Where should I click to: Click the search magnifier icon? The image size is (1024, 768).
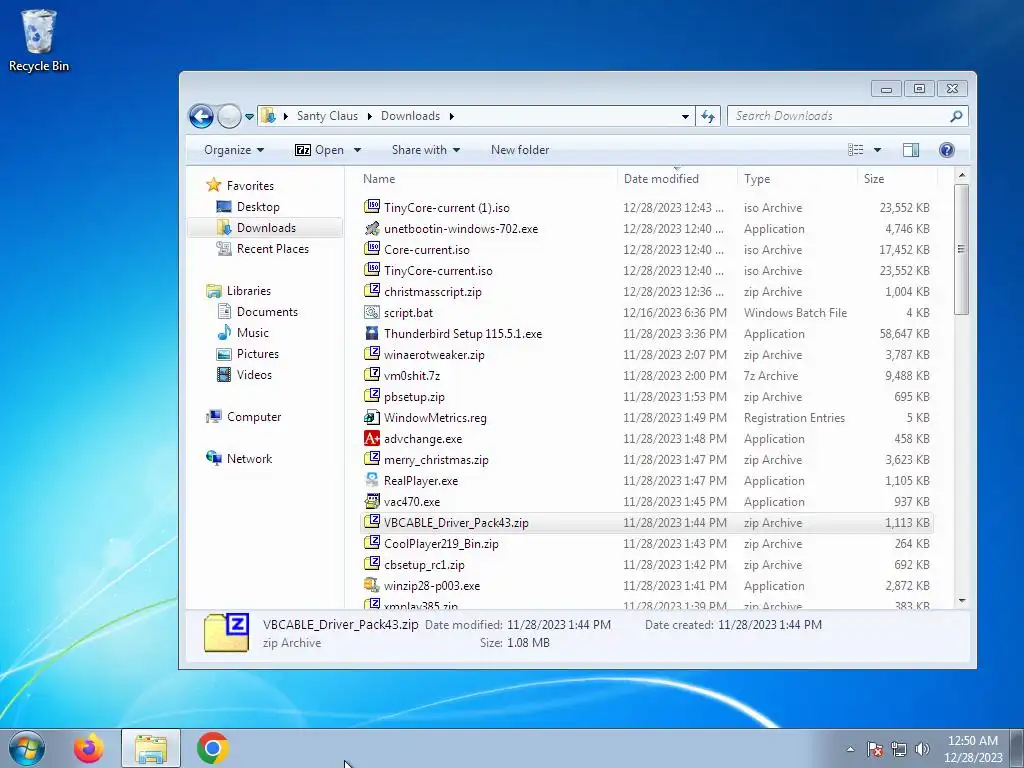(956, 116)
